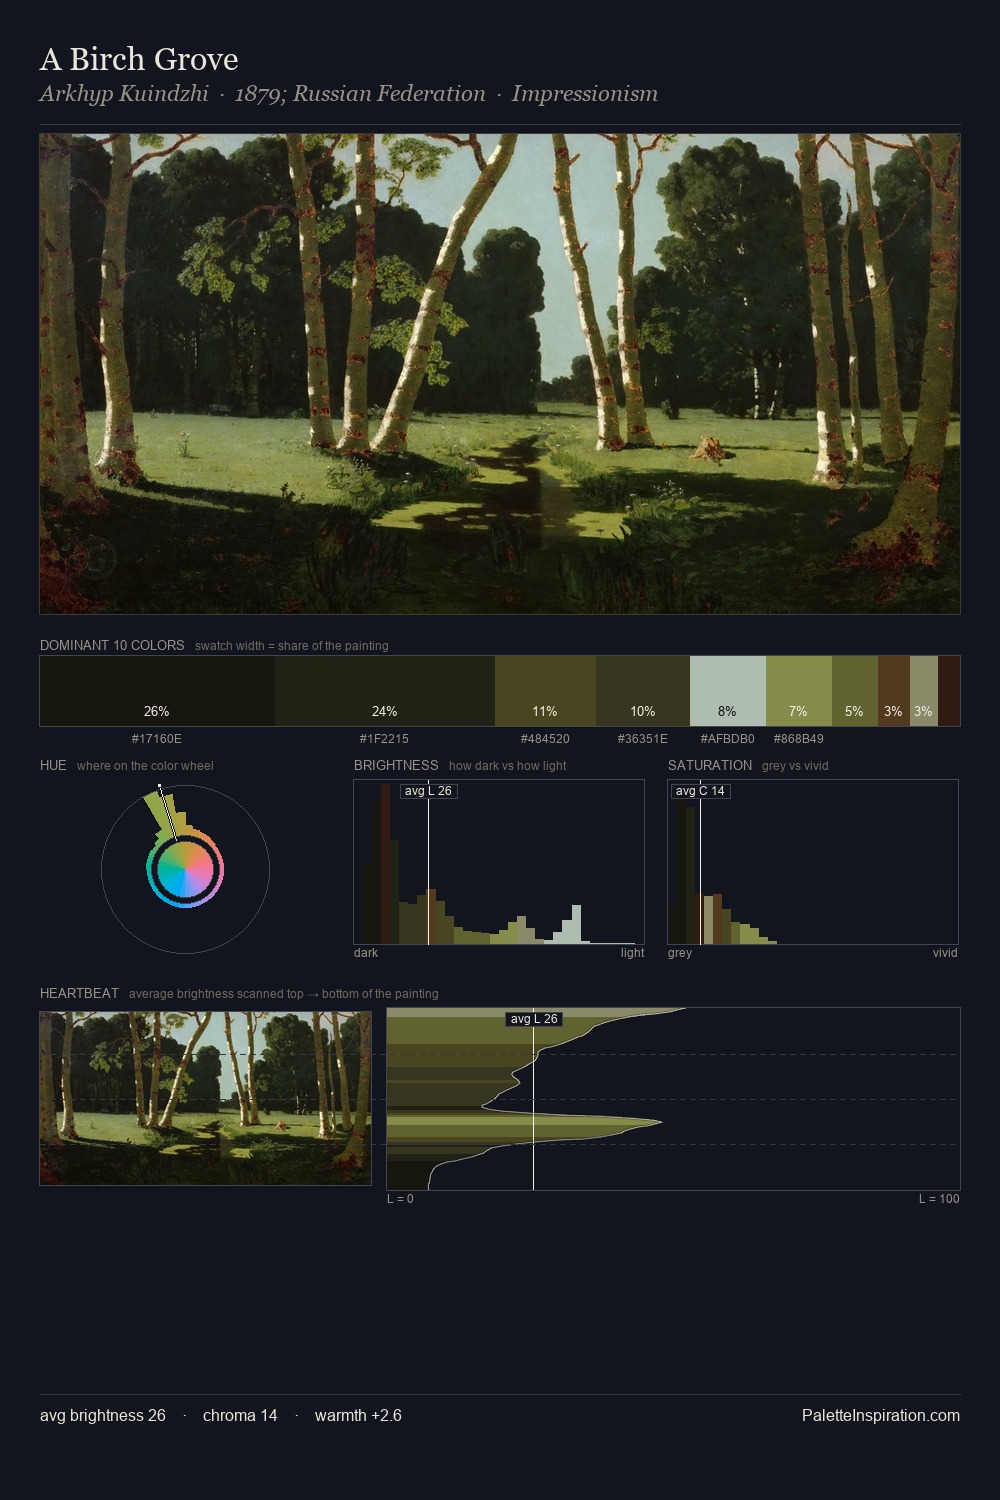
Task: Click the avg C 14 label in saturation chart
Action: 700,791
